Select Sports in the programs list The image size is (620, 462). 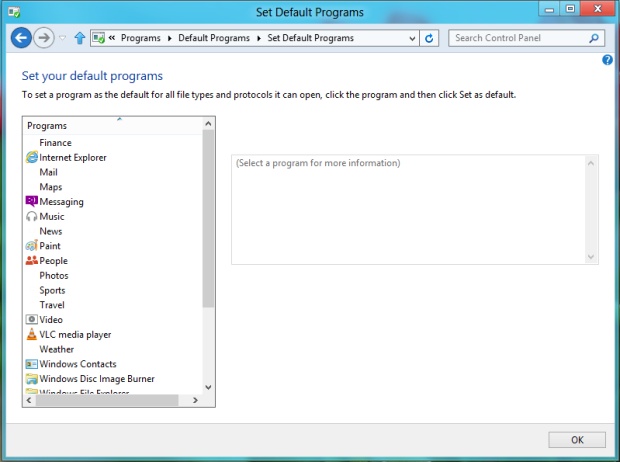pos(52,290)
